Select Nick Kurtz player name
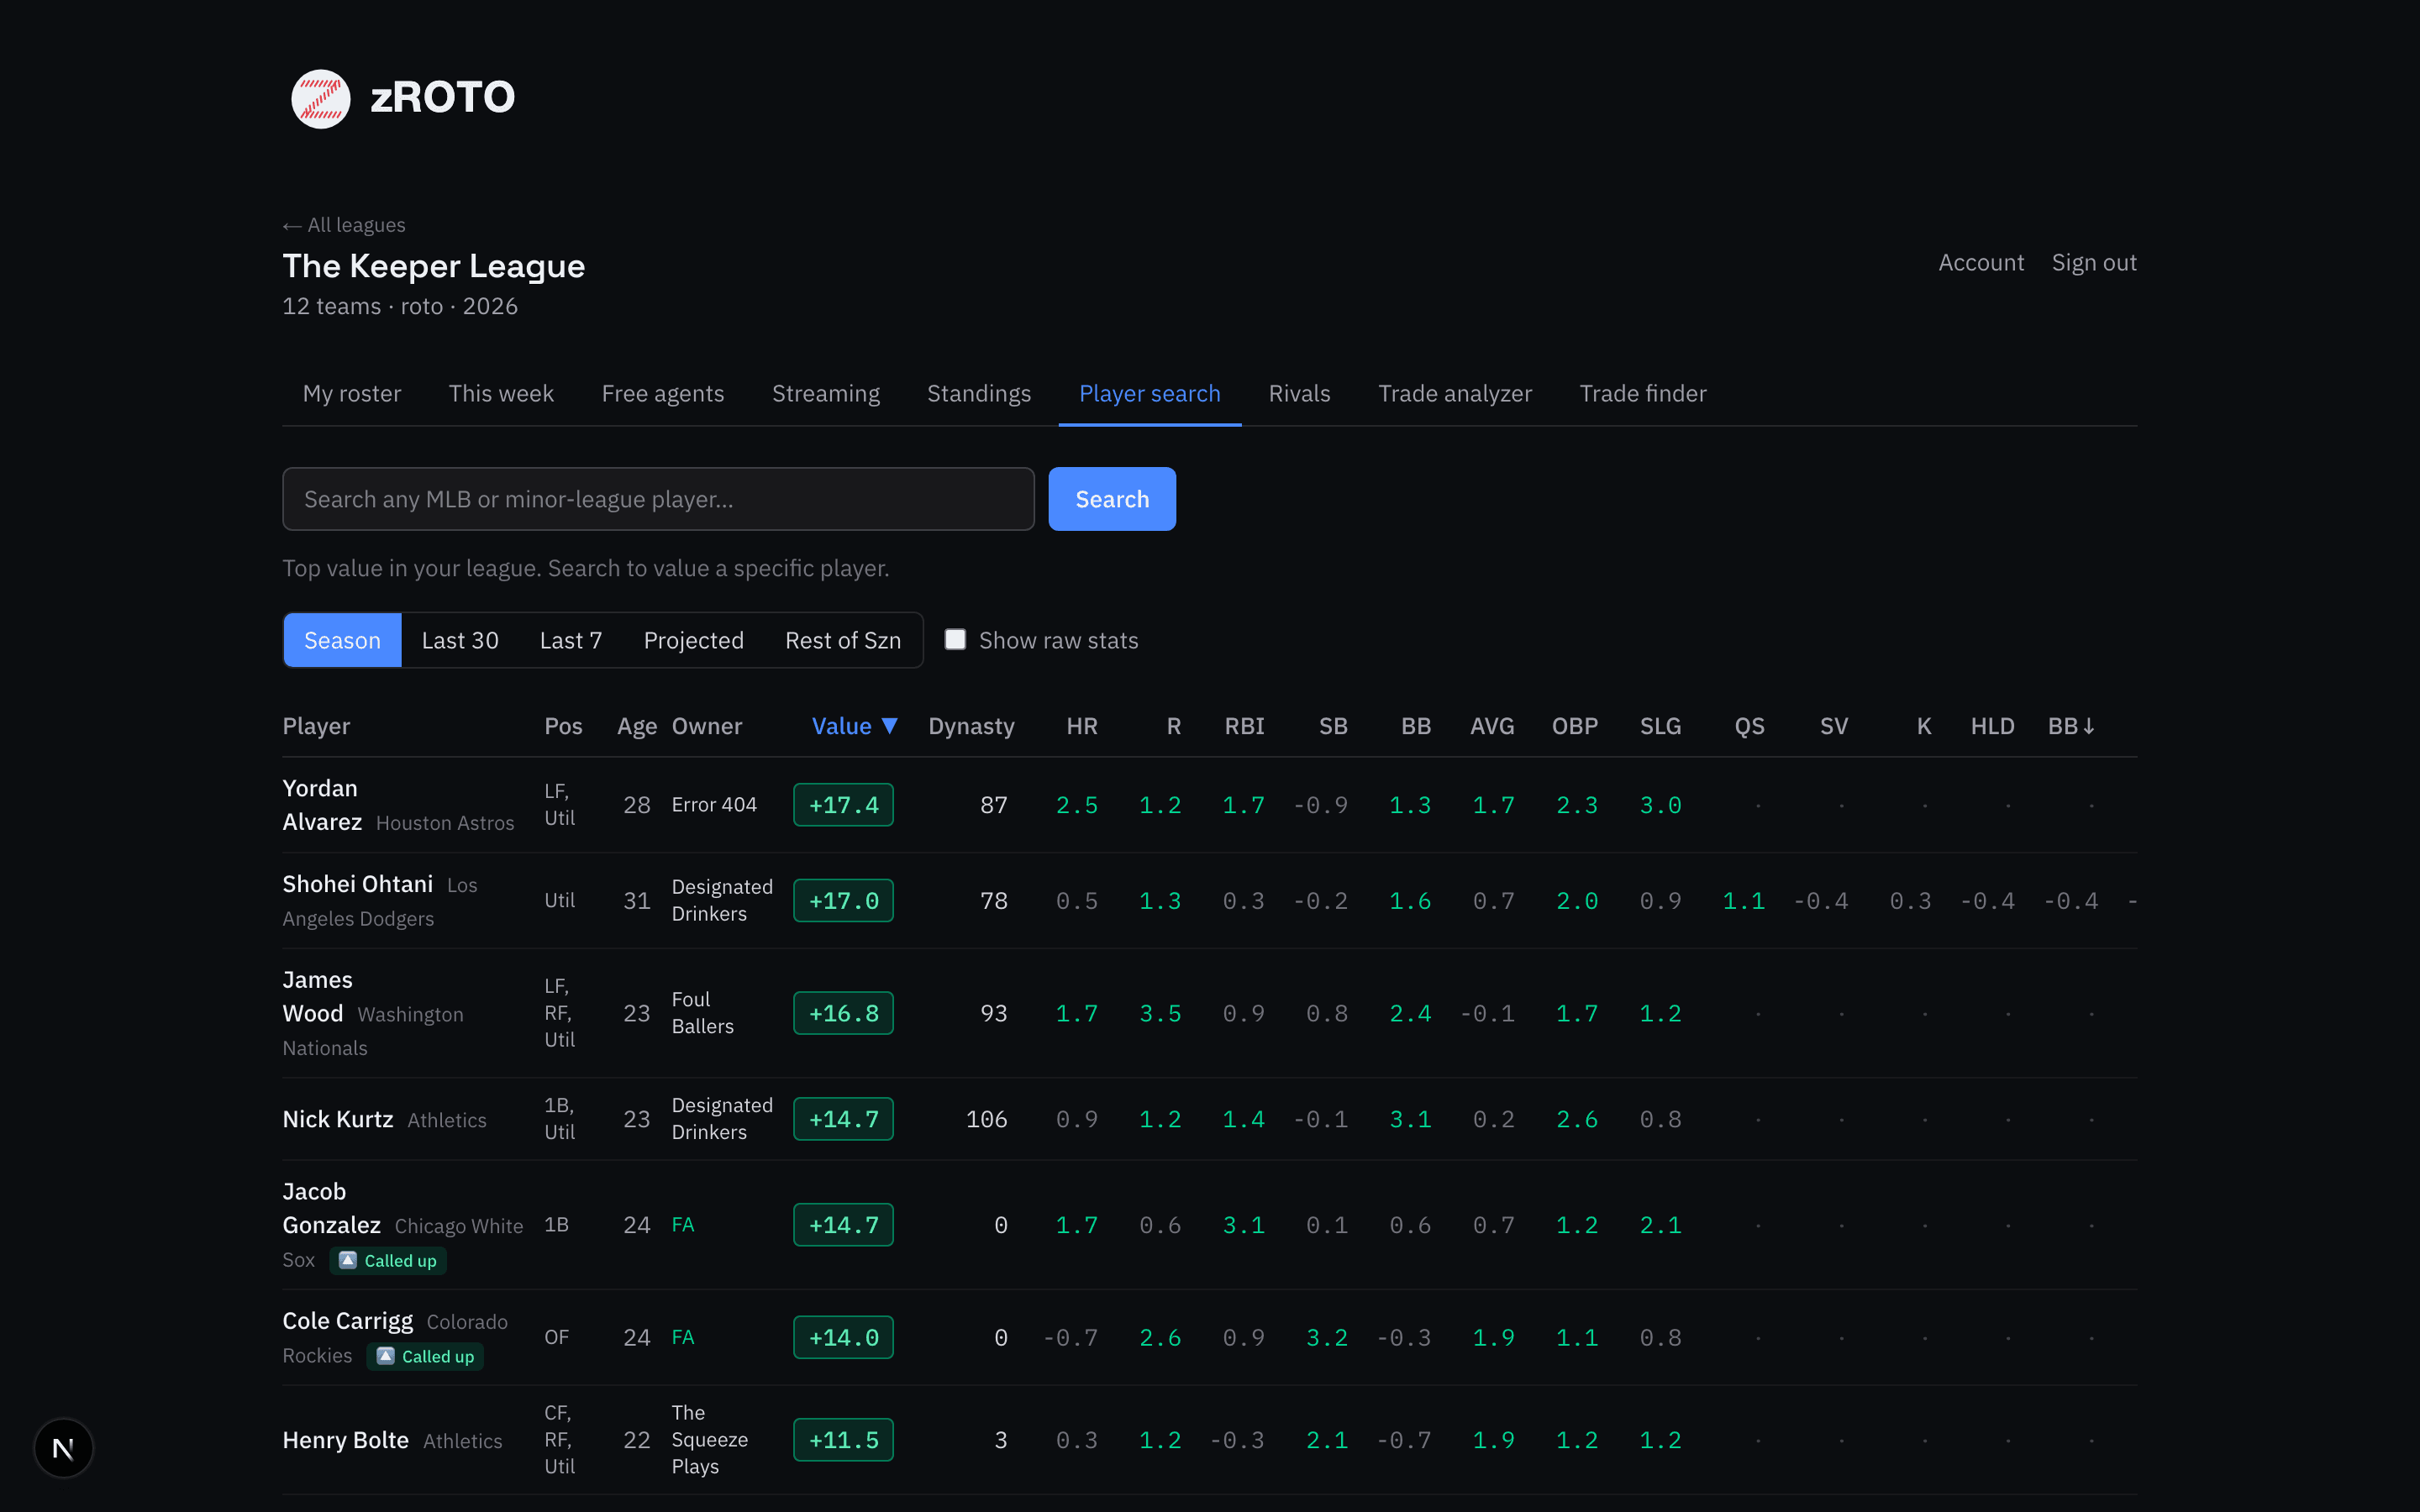 click(338, 1119)
